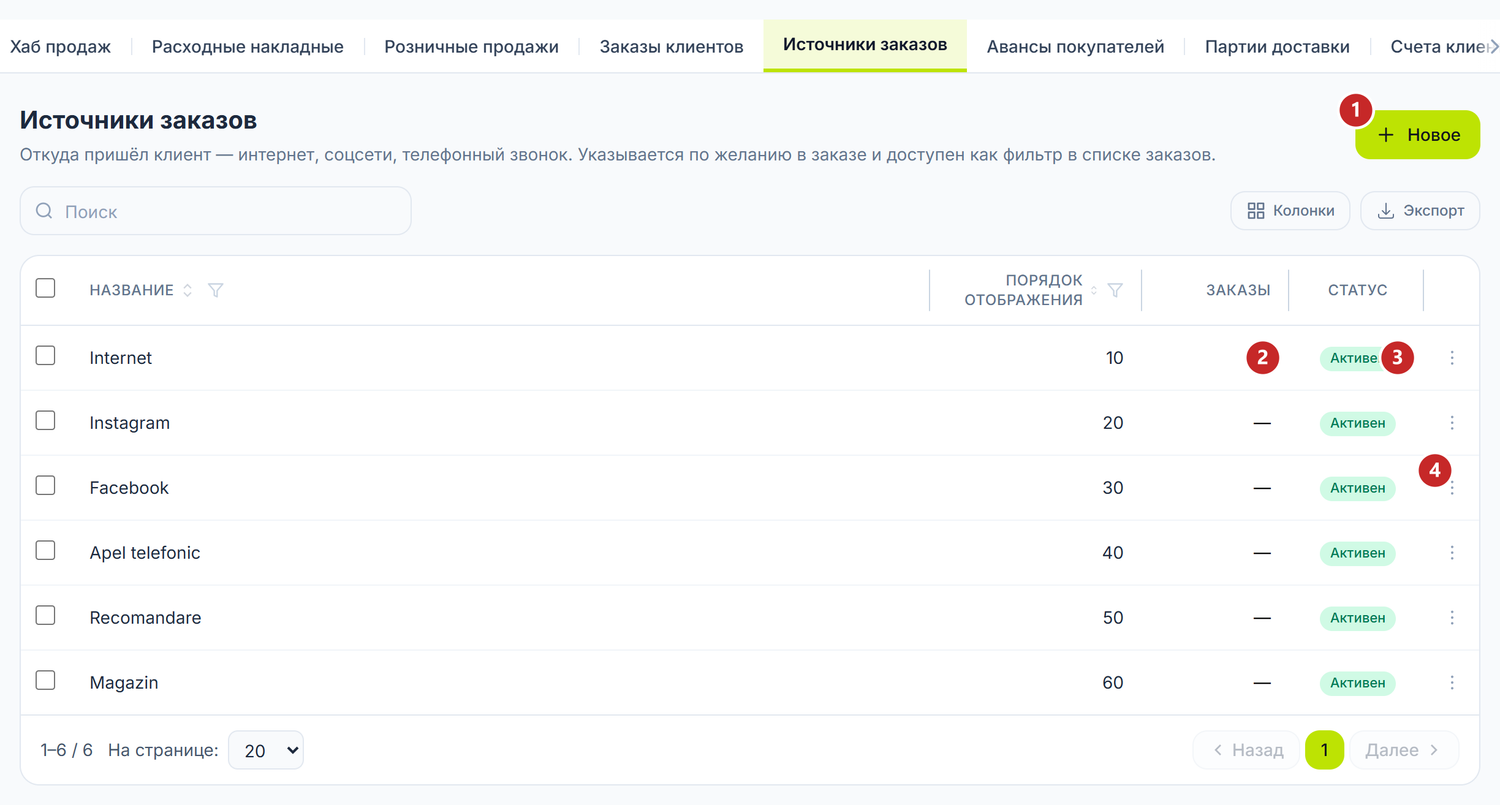Click filter icon in Название column
Image resolution: width=1500 pixels, height=805 pixels.
click(215, 290)
